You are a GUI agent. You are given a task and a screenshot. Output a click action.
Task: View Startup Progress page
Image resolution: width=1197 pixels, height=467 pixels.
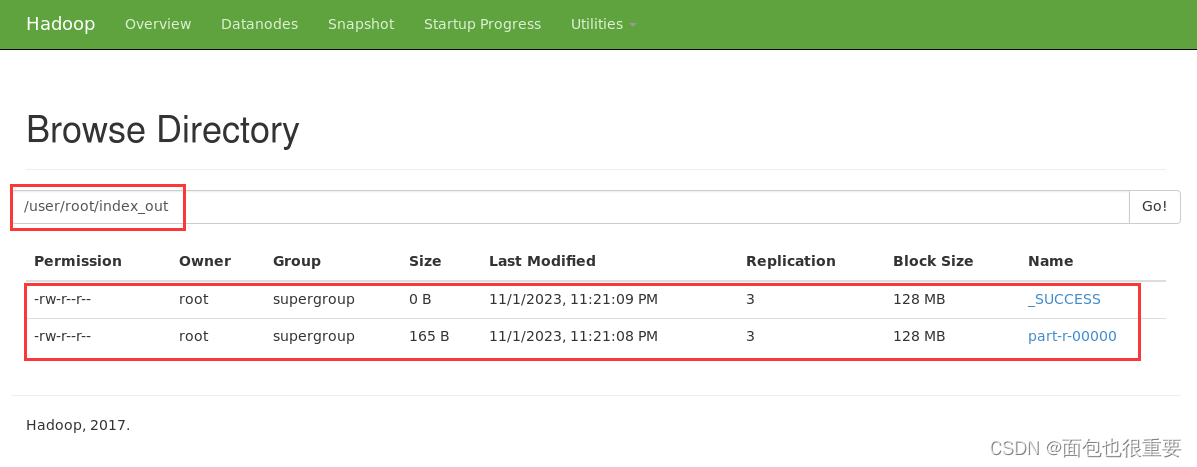click(482, 24)
